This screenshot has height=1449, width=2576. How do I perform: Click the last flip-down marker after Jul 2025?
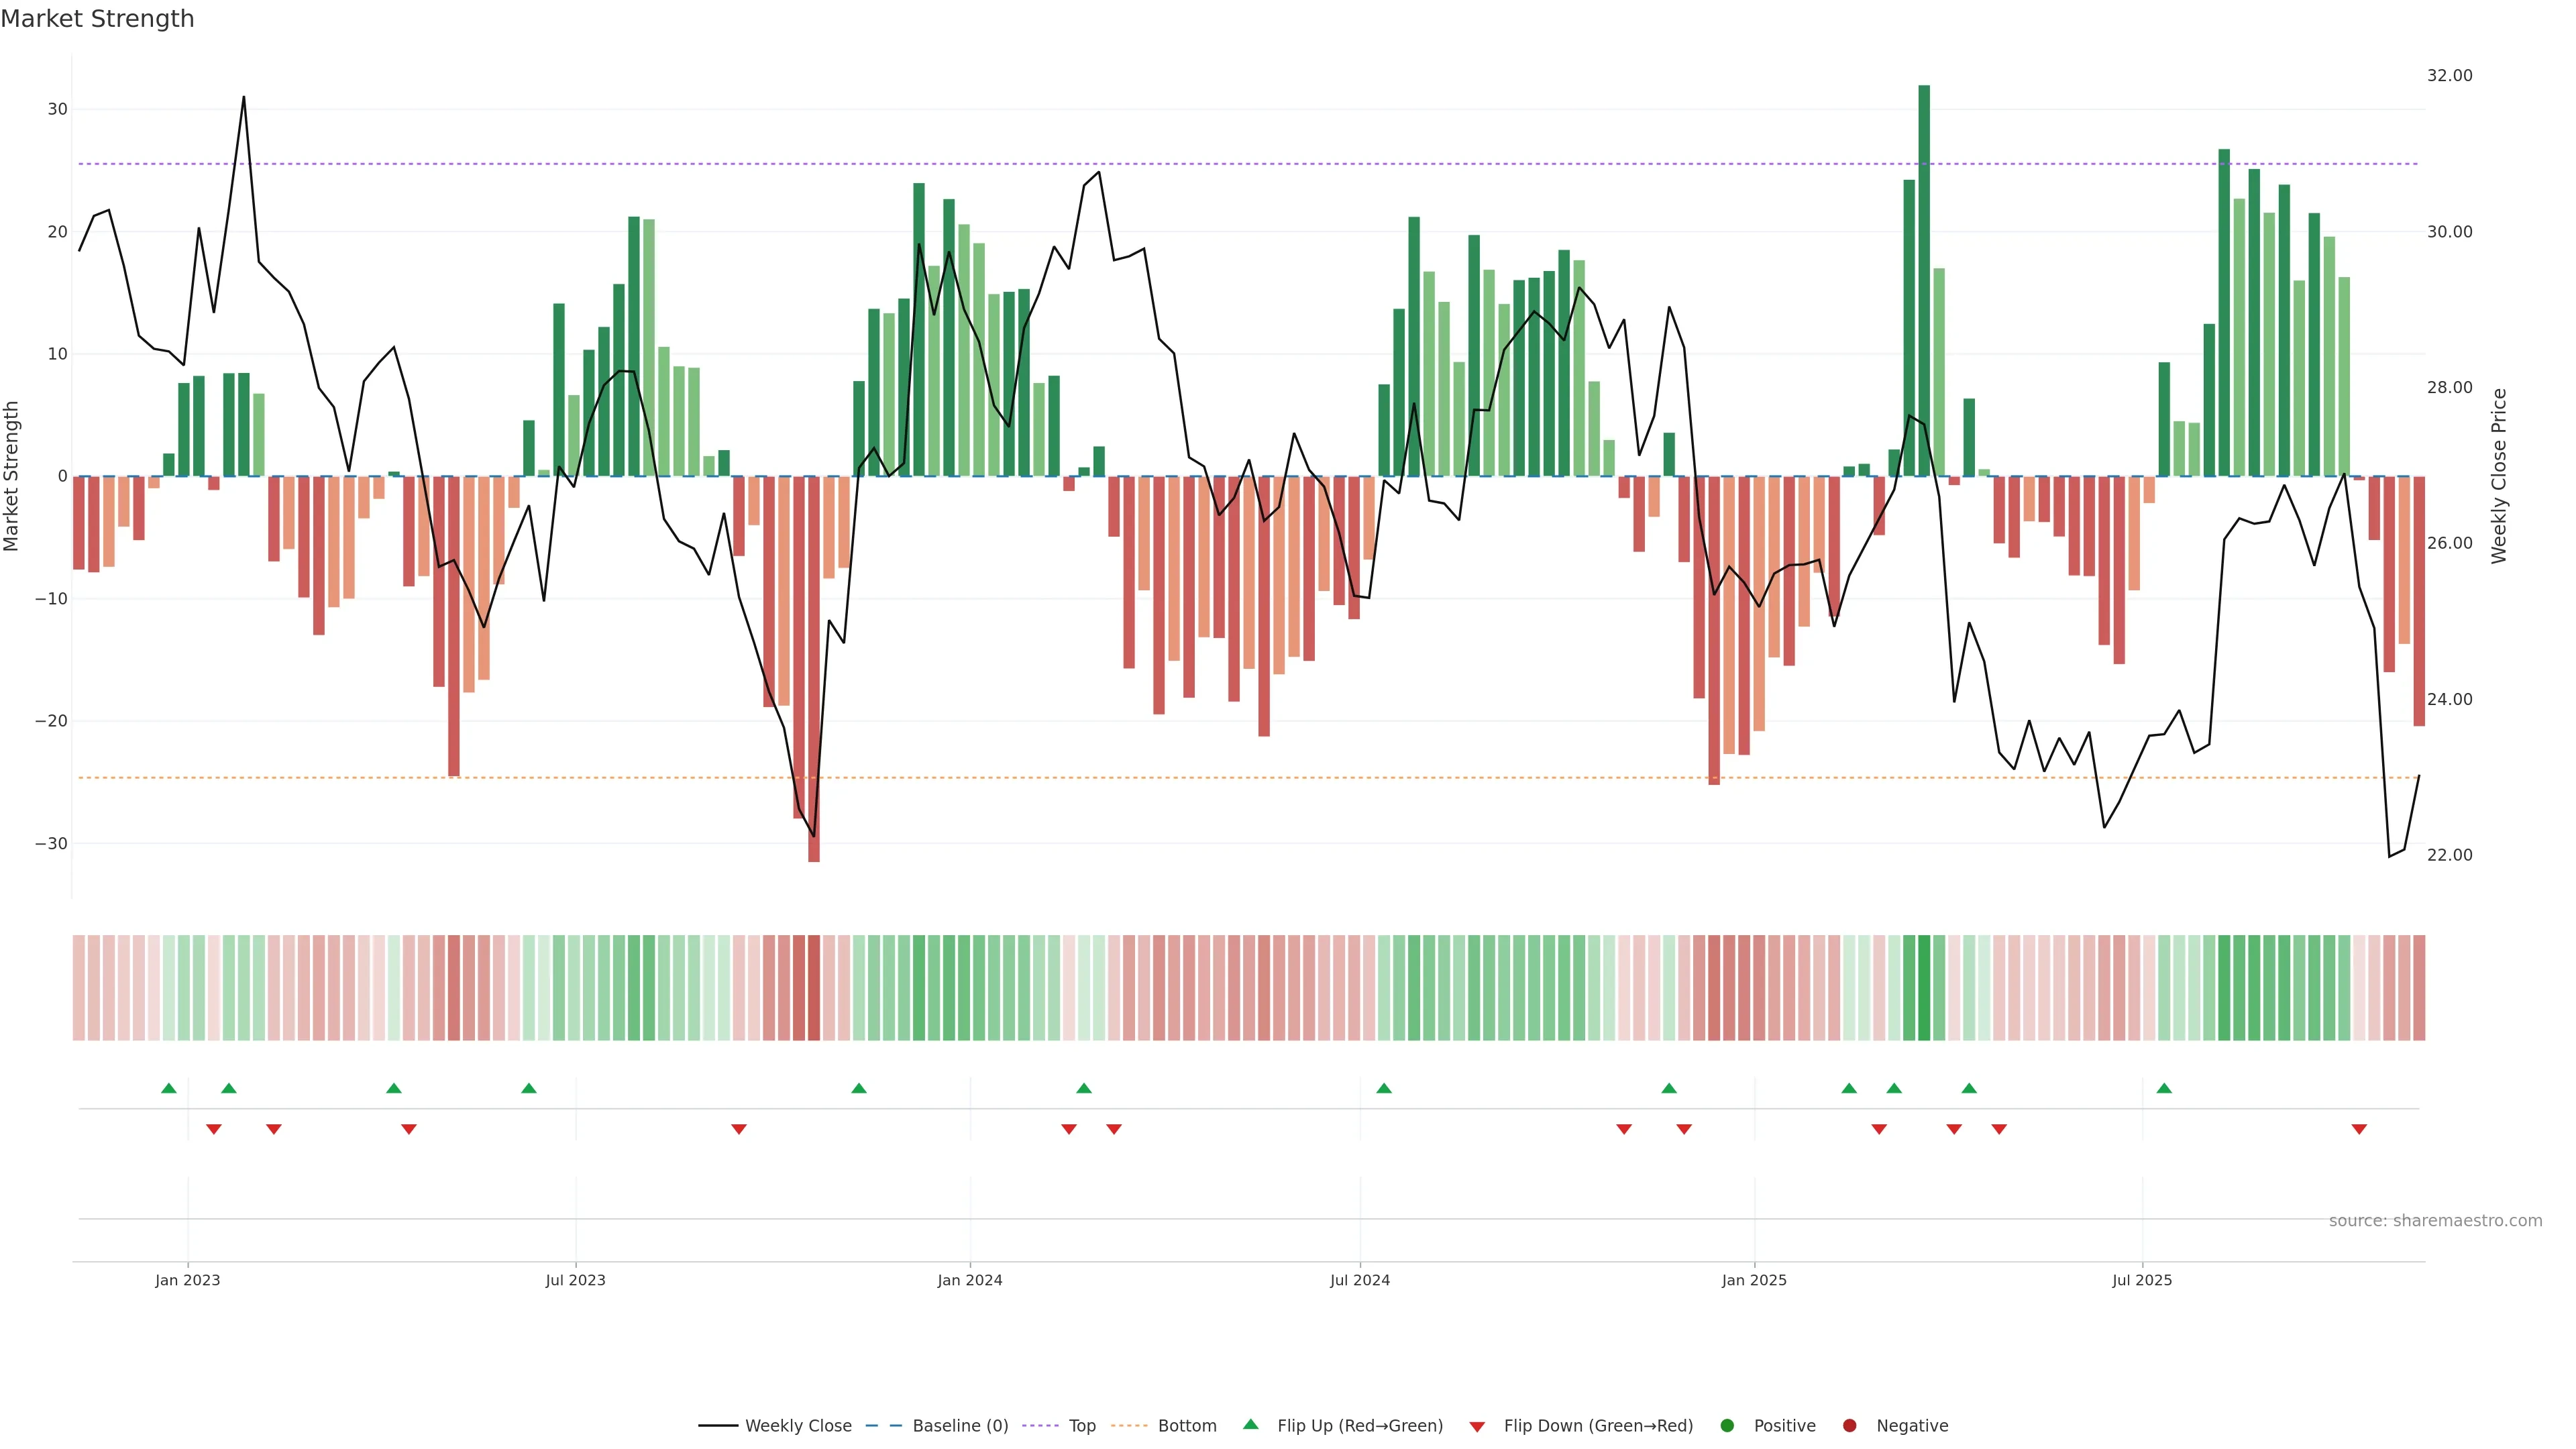click(2359, 1129)
